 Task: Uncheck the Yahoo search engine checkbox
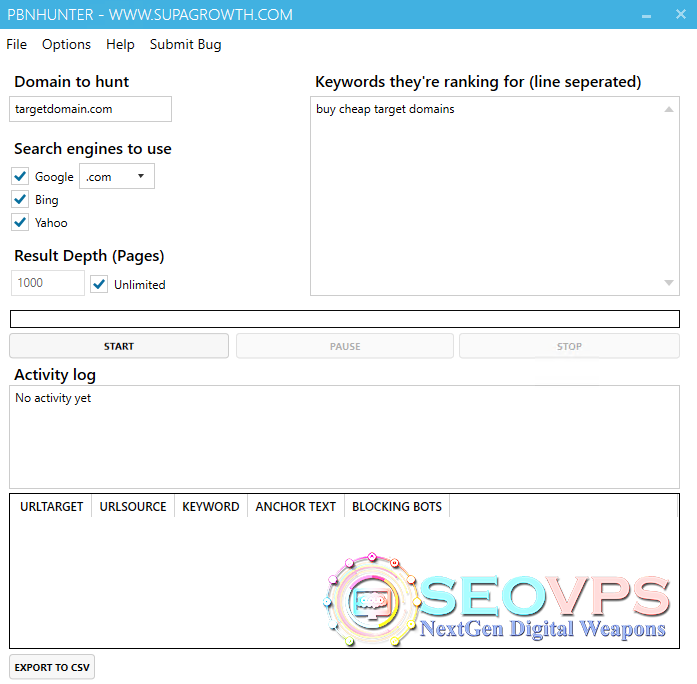point(20,222)
